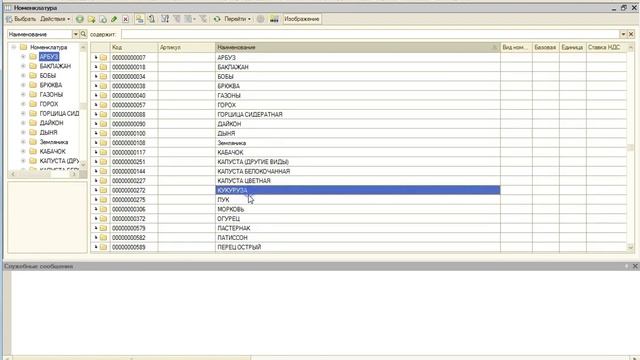Open the Перейти dropdown menu

pyautogui.click(x=238, y=19)
